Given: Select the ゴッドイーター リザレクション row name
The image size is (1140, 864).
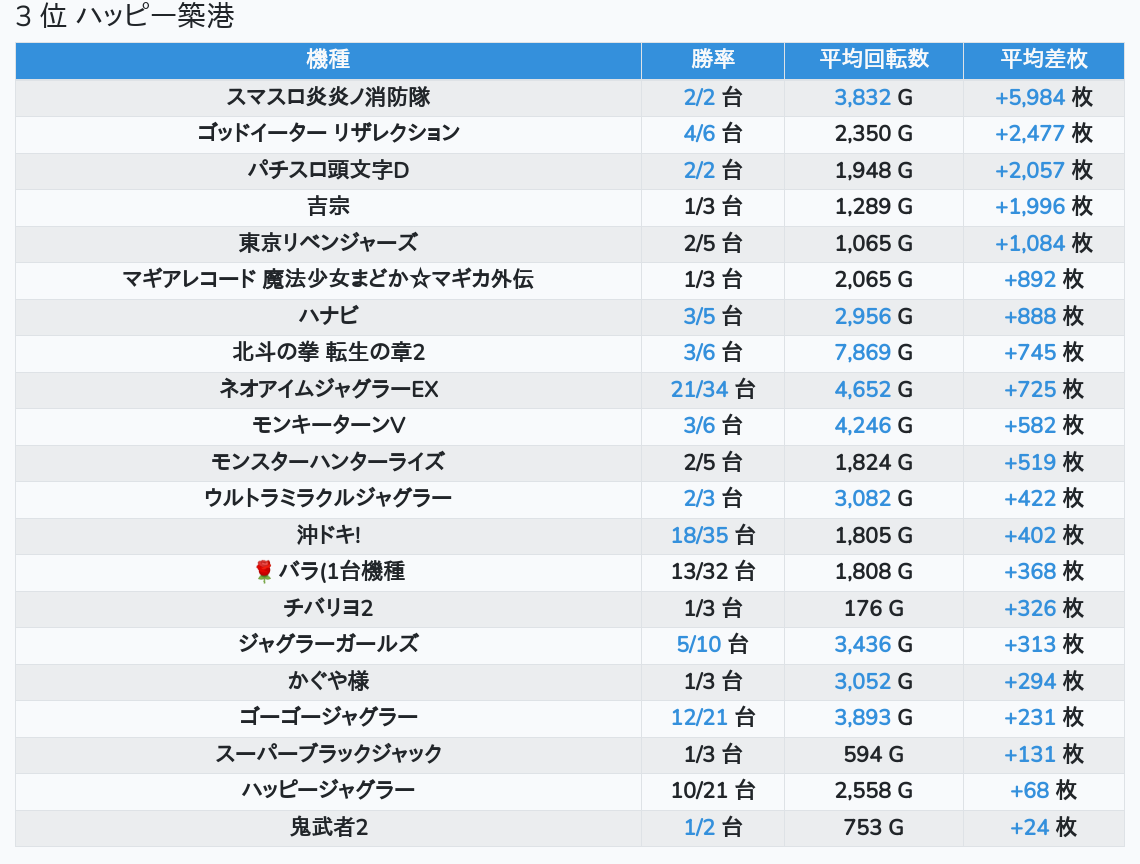Looking at the screenshot, I should tap(328, 133).
